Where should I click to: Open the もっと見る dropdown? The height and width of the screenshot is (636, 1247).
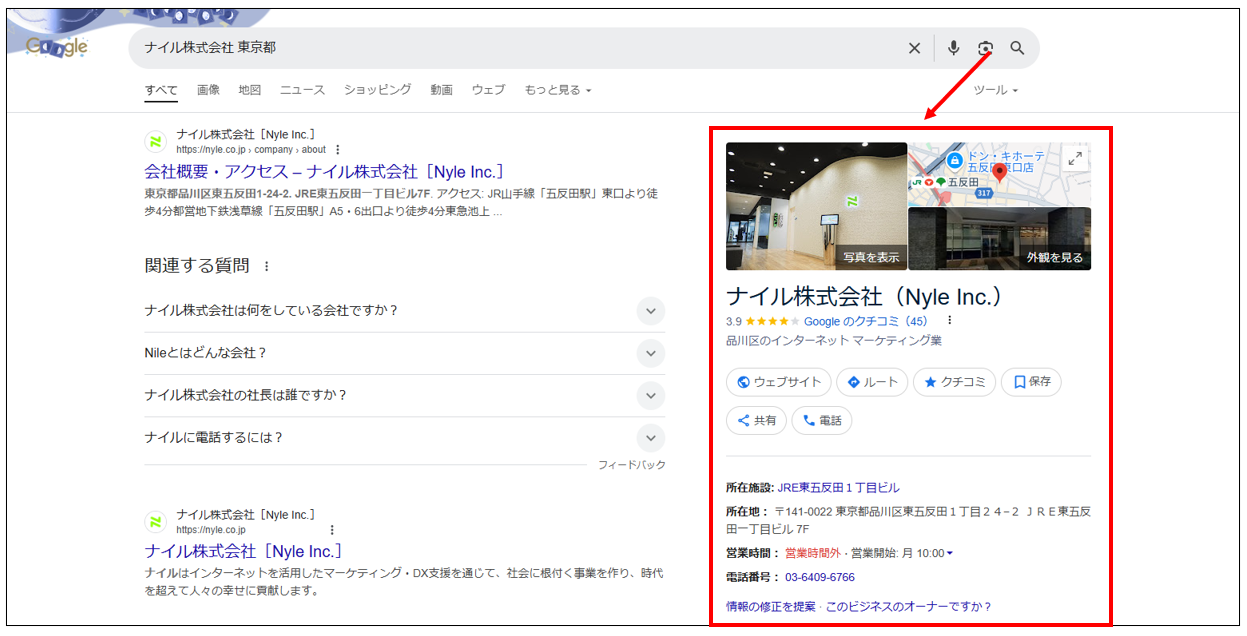(x=558, y=90)
